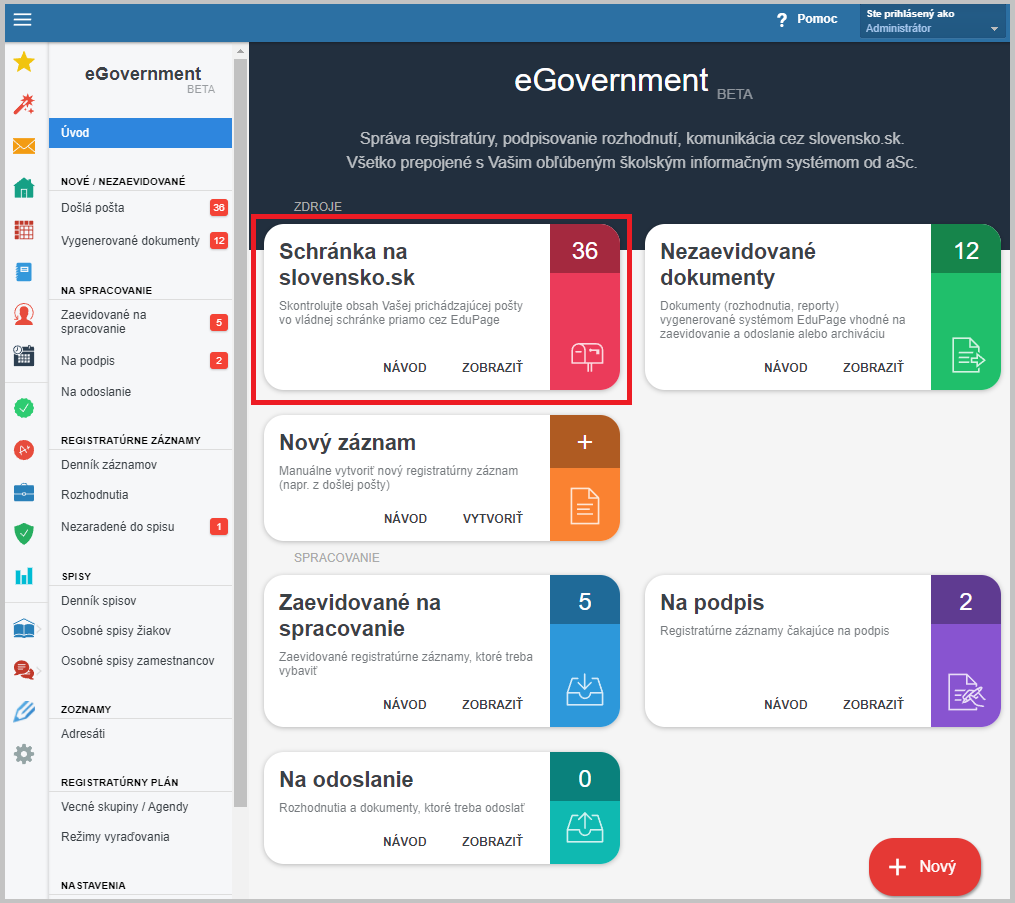Select Vecné skupiny / Agendy in the sidebar

tap(140, 807)
